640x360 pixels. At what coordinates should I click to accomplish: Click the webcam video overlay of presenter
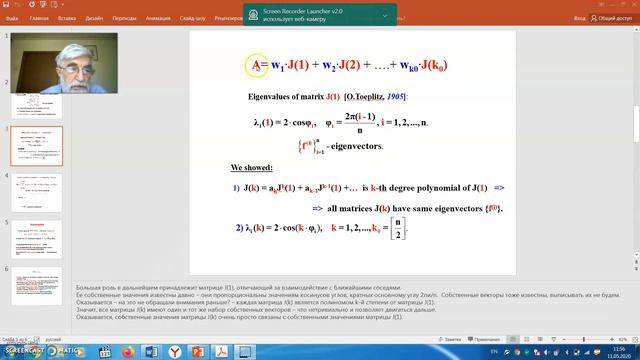coord(64,63)
